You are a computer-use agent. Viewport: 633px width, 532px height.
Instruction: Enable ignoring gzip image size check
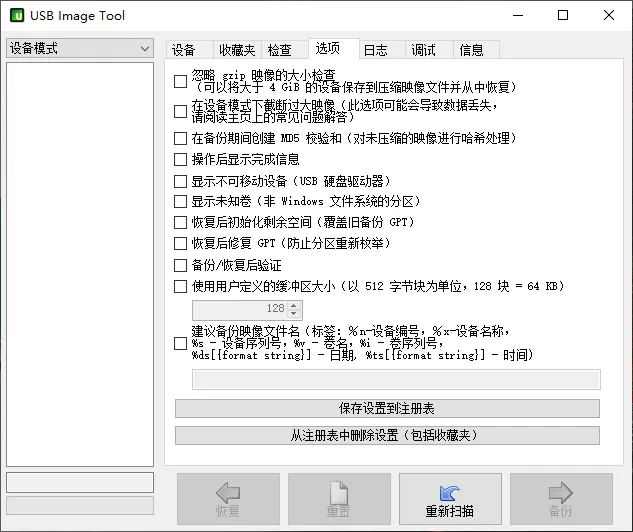tap(180, 81)
